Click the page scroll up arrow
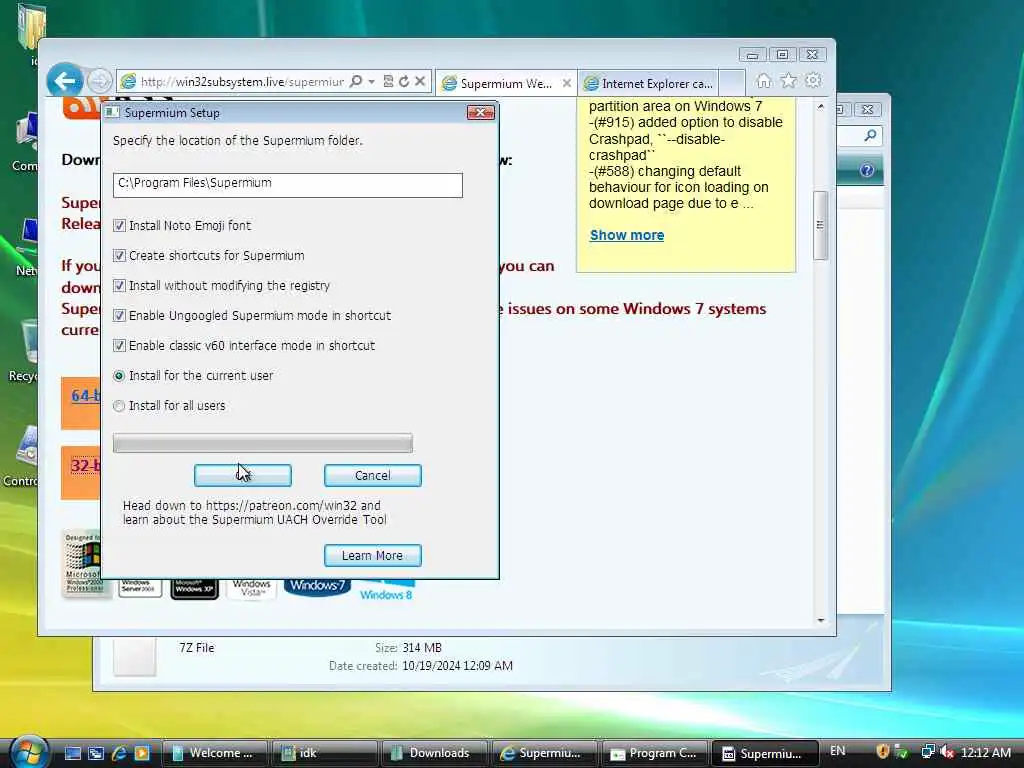The image size is (1024, 768). pos(821,106)
